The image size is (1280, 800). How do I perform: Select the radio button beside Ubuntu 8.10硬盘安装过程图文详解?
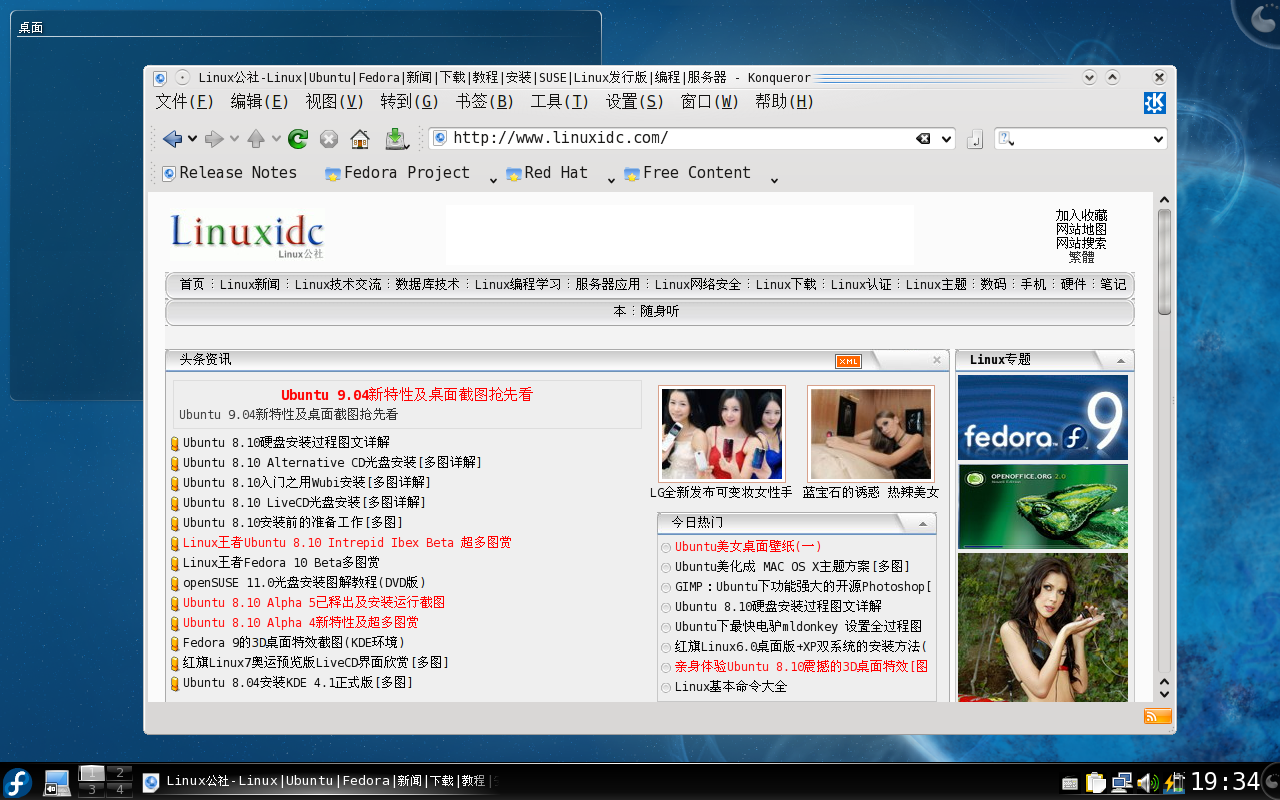coord(665,607)
